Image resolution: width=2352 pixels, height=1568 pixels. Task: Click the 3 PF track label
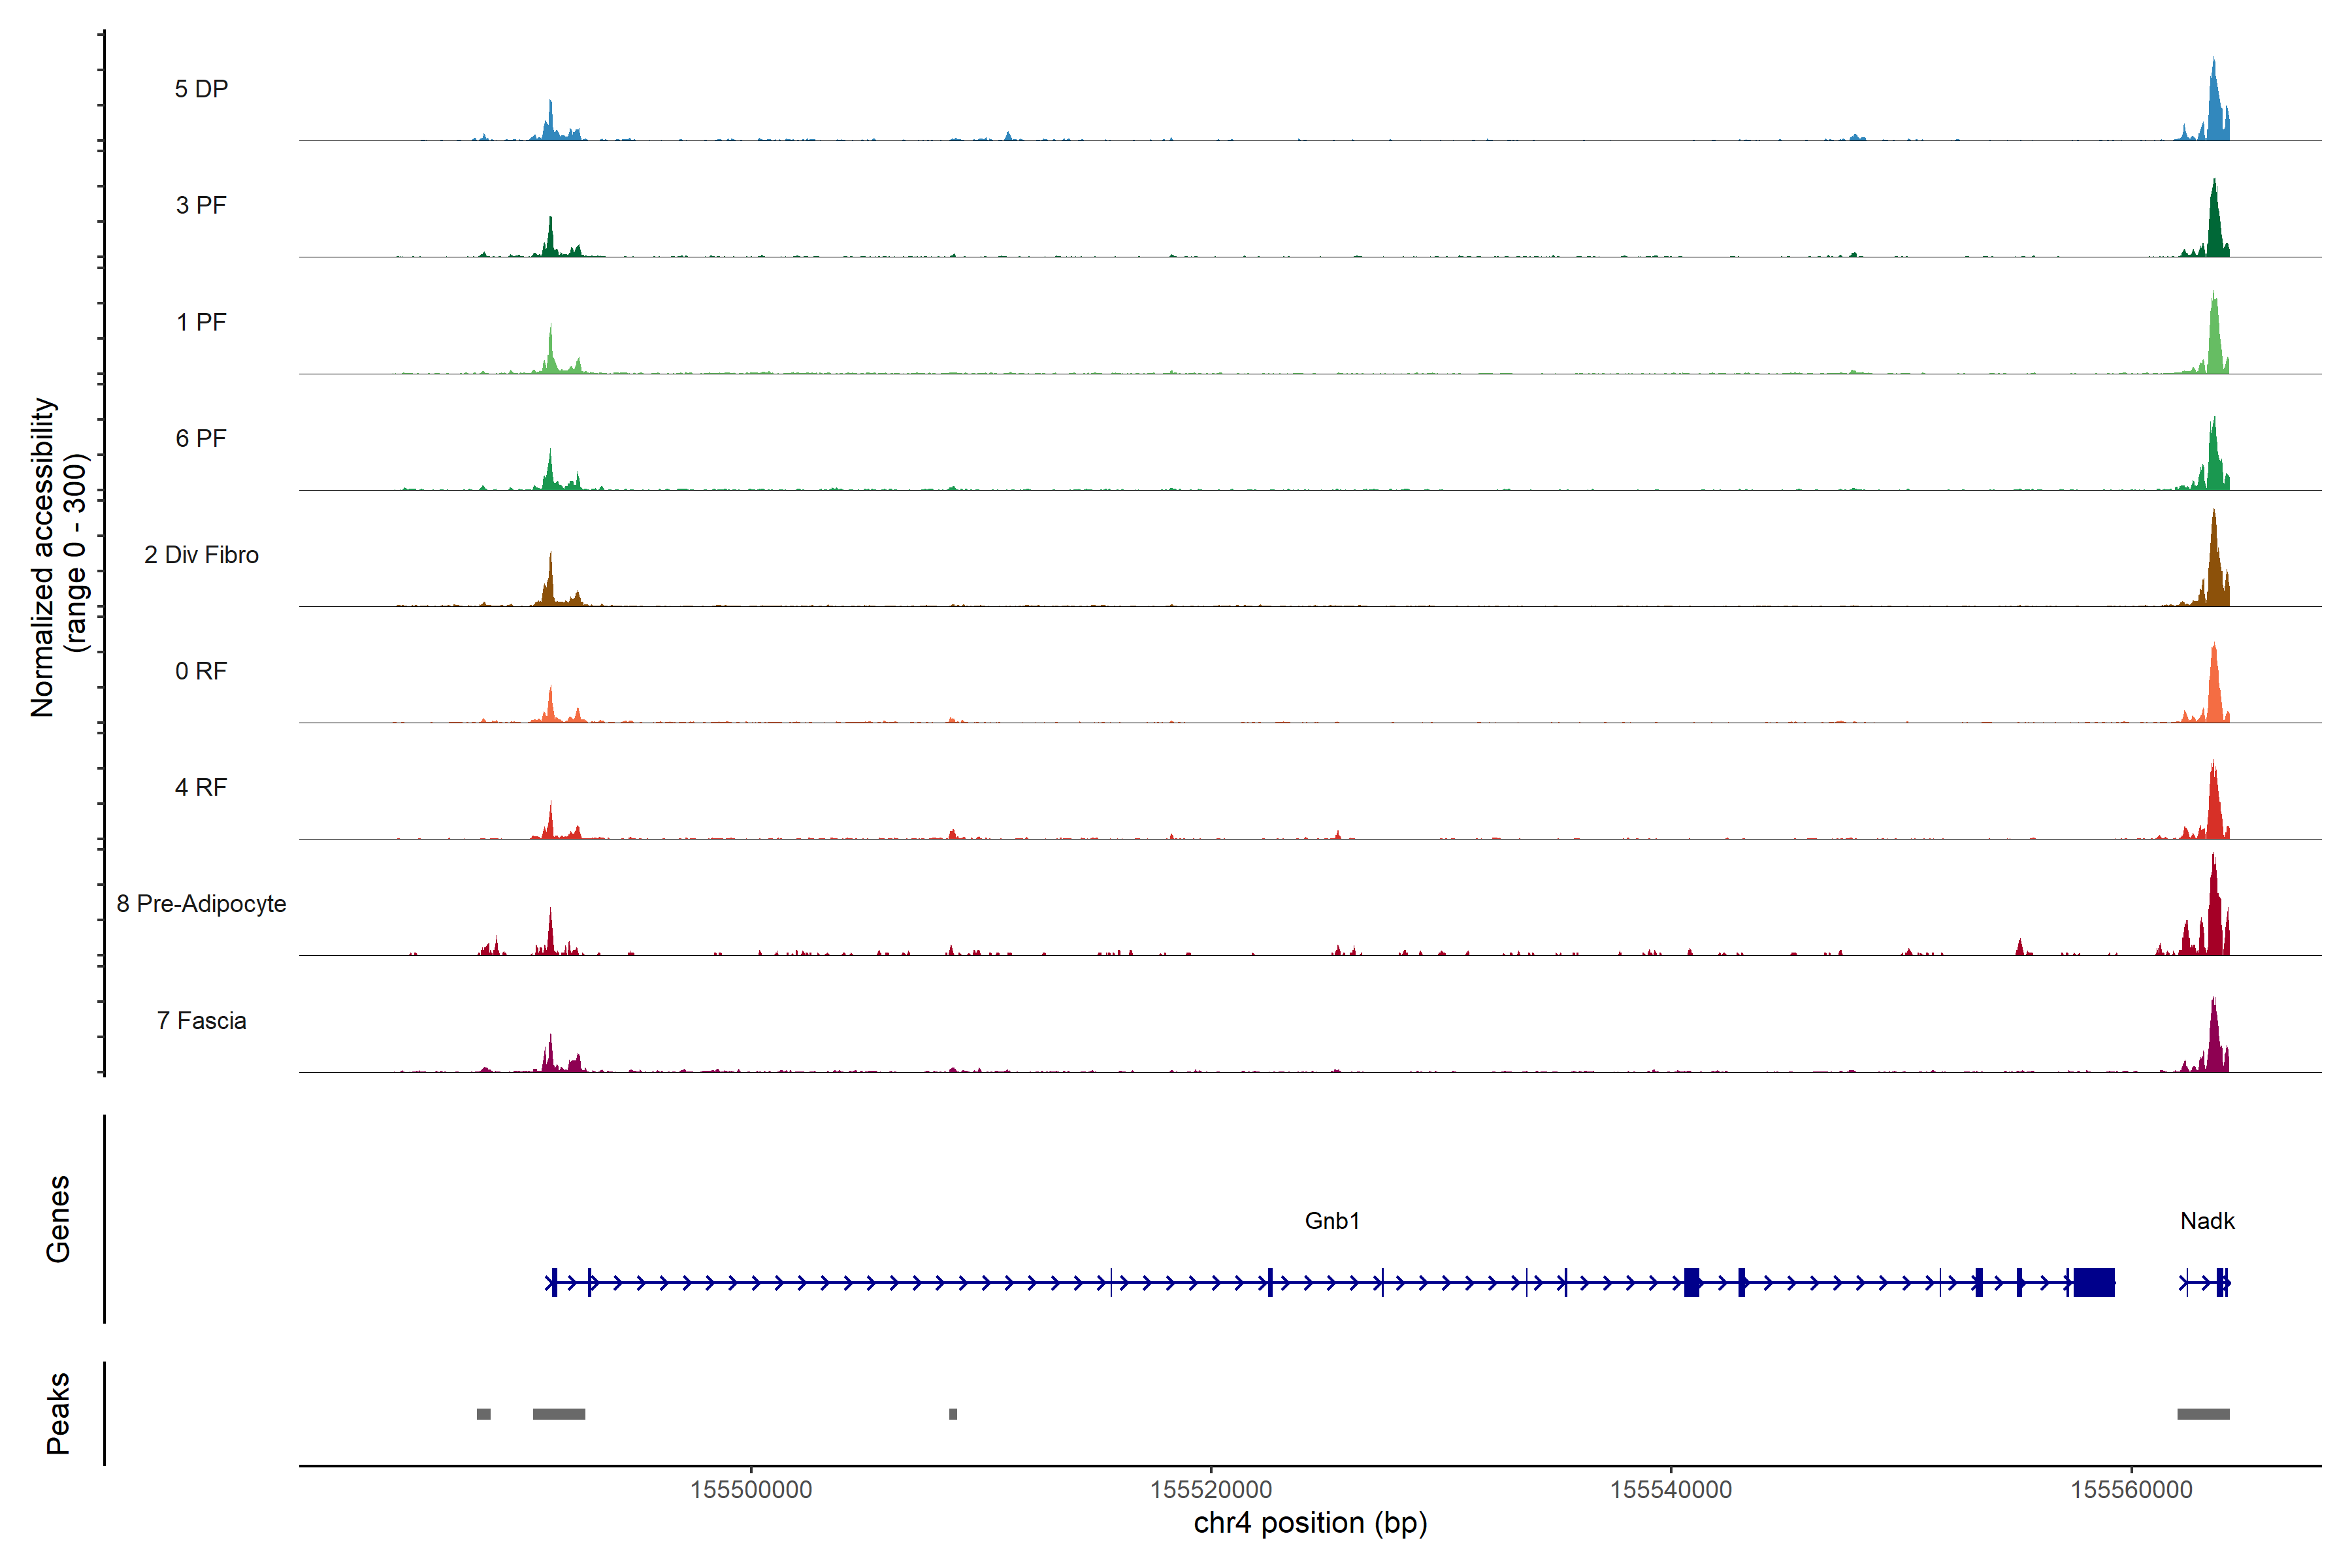pyautogui.click(x=201, y=205)
